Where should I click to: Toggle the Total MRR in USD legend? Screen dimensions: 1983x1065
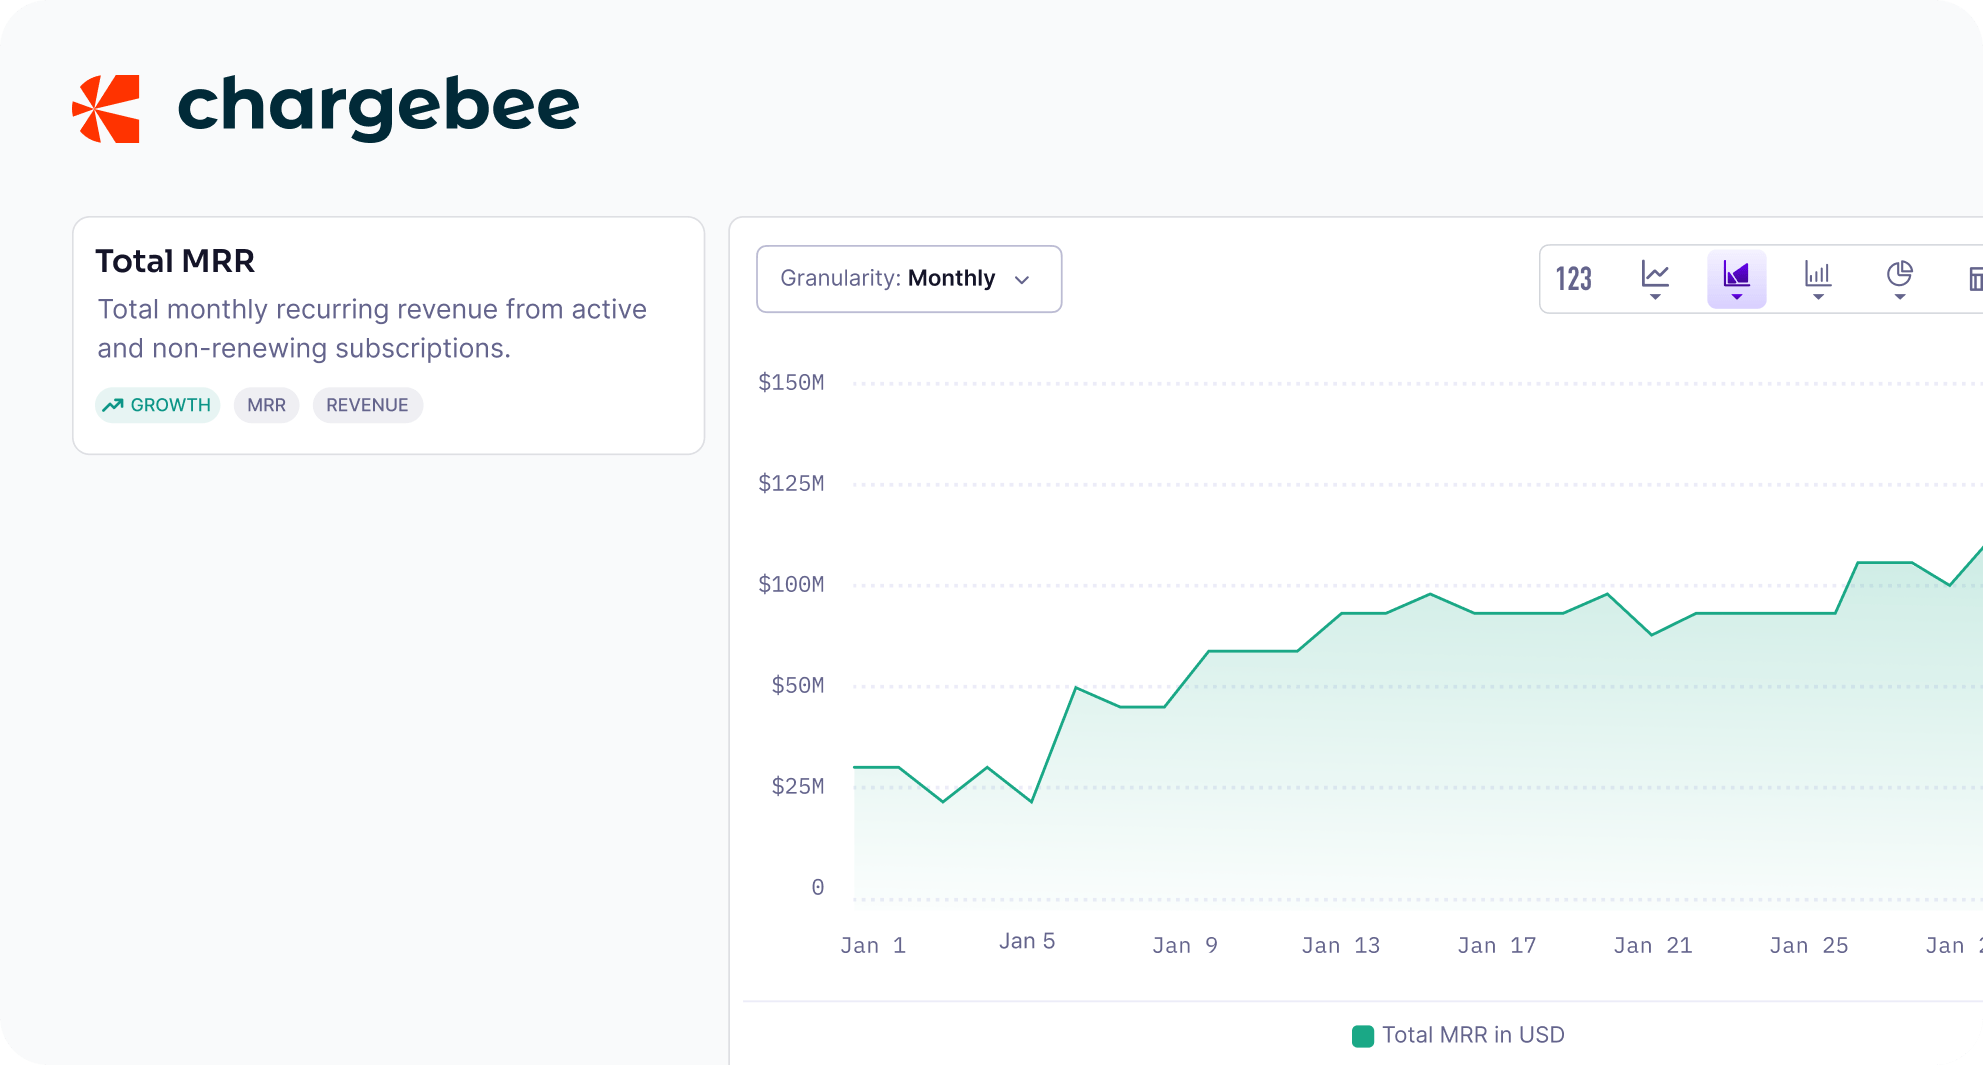(1458, 1035)
